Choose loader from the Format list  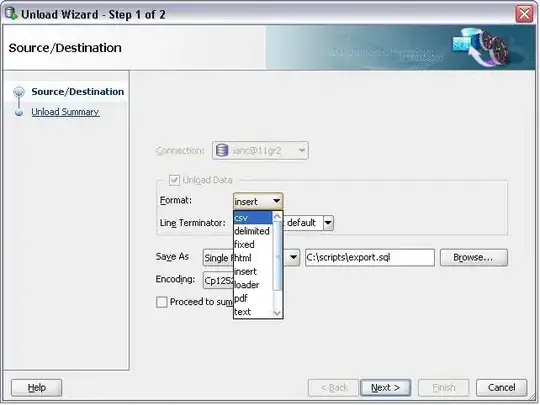coord(253,285)
